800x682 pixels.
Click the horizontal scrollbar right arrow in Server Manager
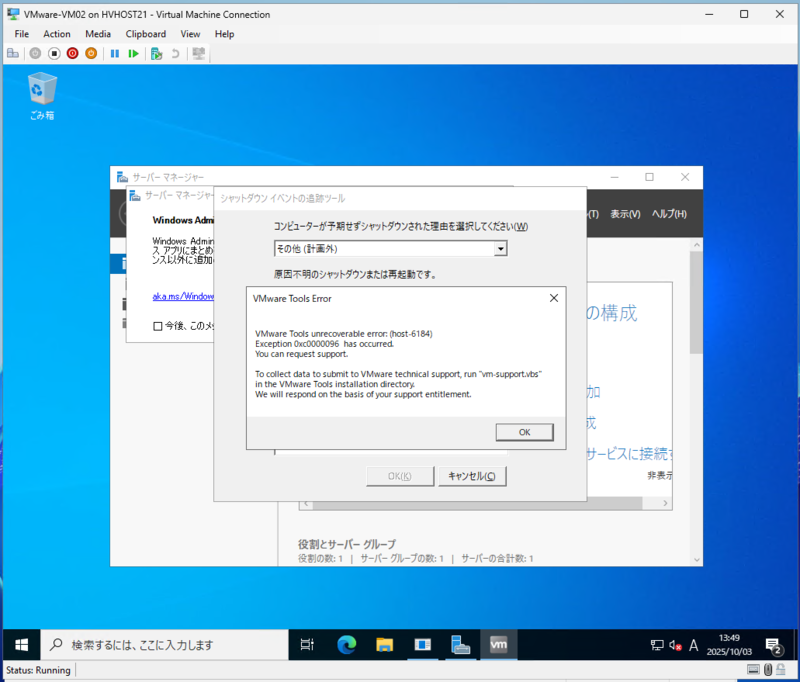665,503
